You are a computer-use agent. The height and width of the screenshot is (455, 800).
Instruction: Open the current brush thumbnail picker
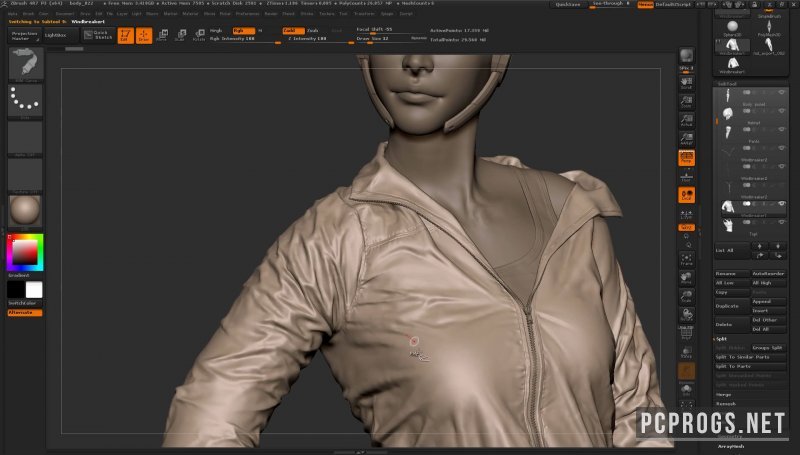[x=26, y=64]
